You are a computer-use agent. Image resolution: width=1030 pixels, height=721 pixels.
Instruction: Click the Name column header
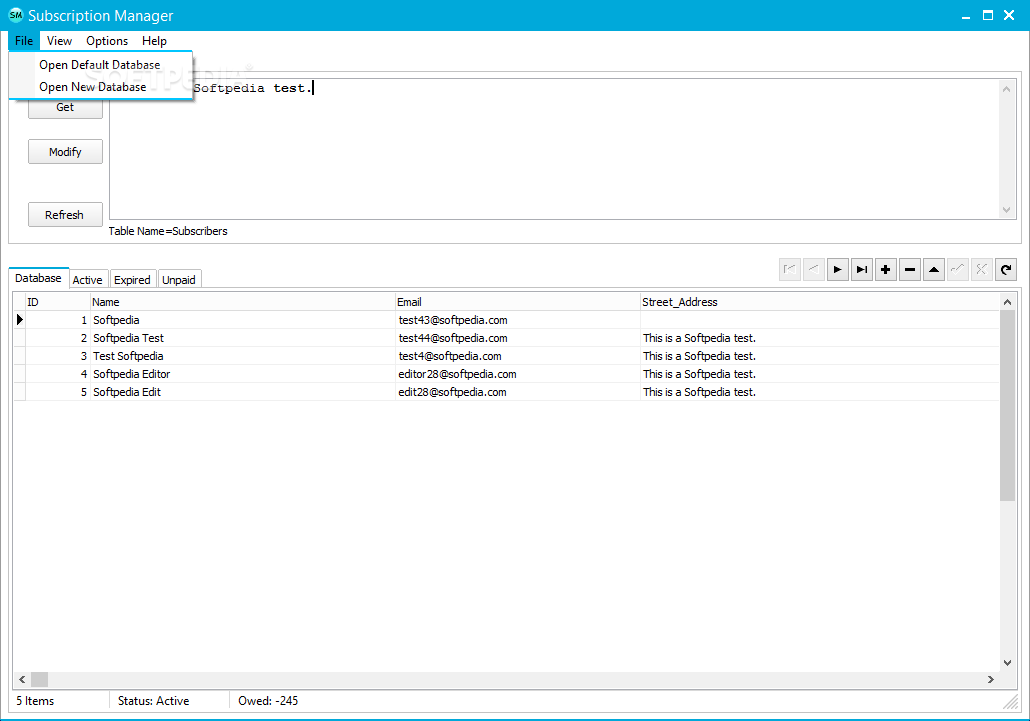click(242, 302)
